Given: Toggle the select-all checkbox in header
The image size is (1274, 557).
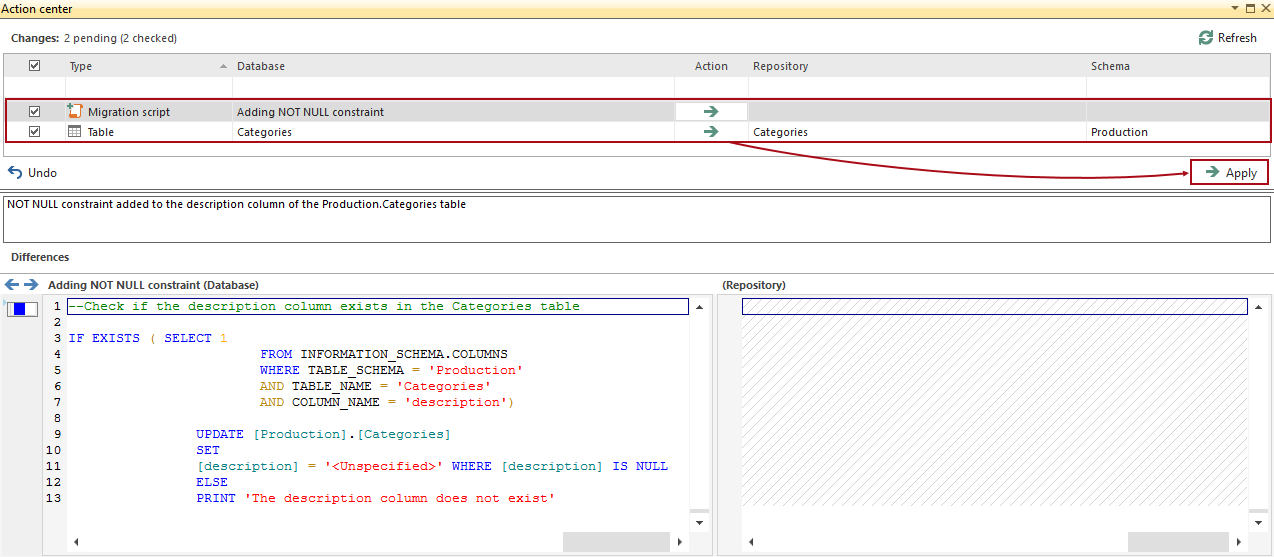Looking at the screenshot, I should click(x=35, y=66).
